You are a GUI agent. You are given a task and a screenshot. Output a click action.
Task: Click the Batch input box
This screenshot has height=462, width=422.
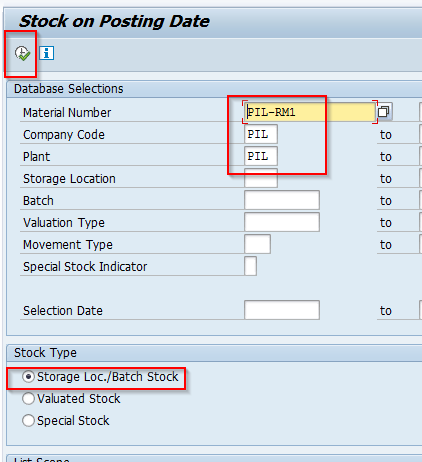tap(282, 200)
